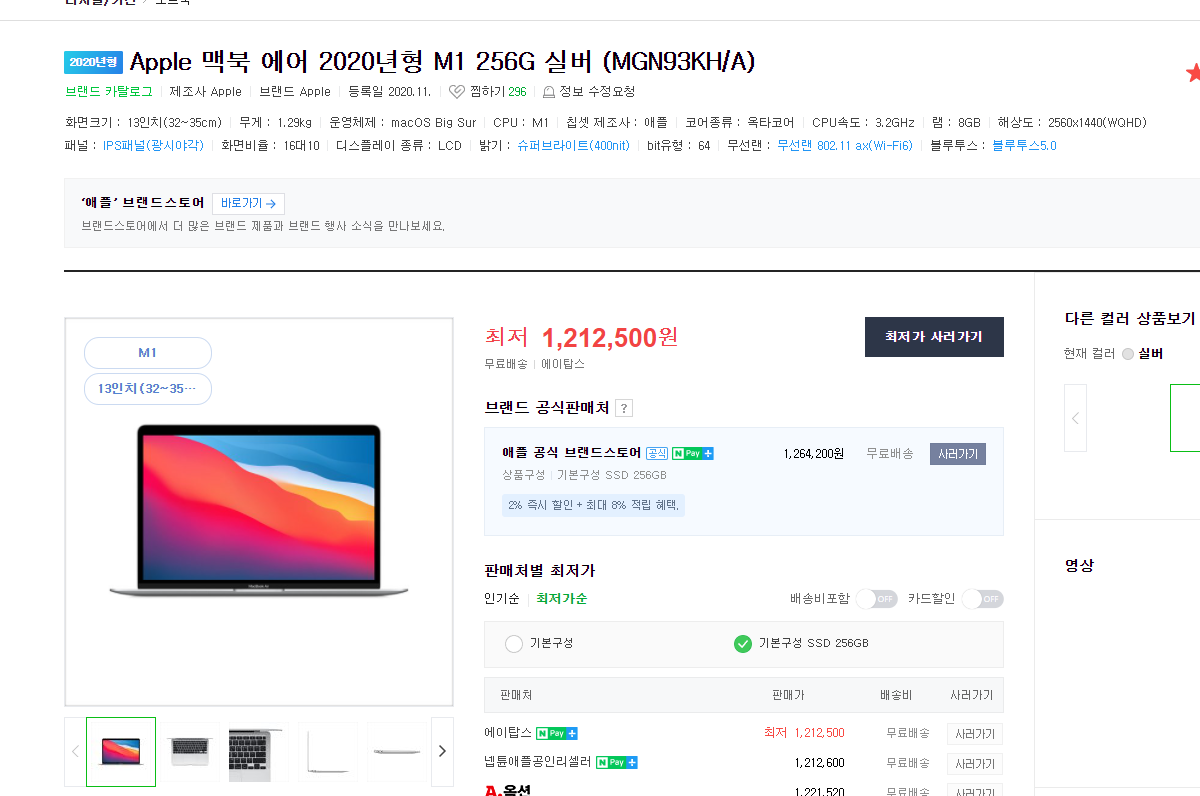
Task: Click the 옥션 seller logo
Action: point(507,790)
